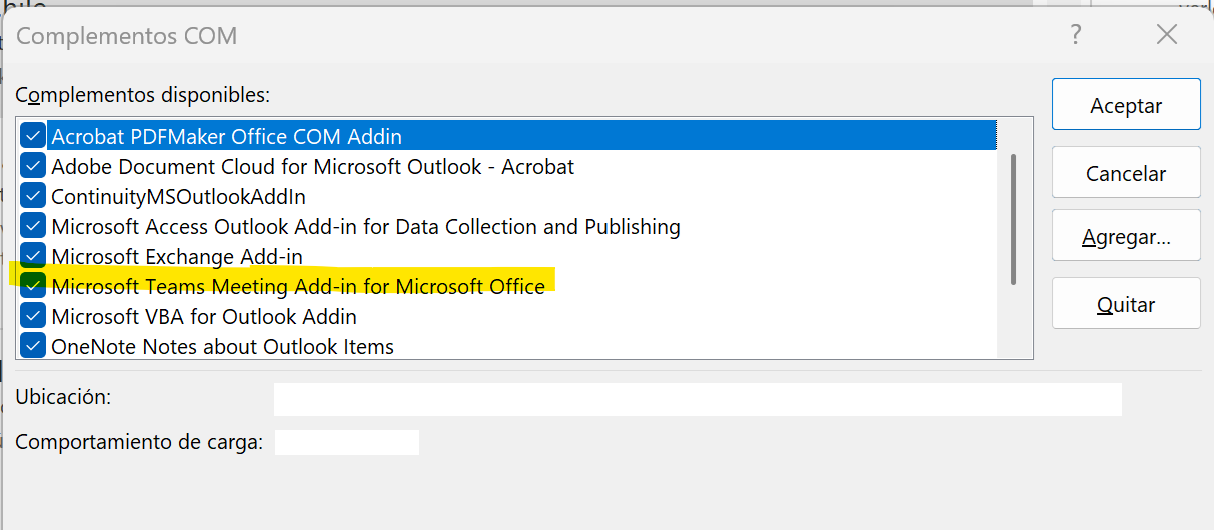Viewport: 1214px width, 530px height.
Task: Click the add-in list vertical scrollbar
Action: pyautogui.click(x=1014, y=219)
